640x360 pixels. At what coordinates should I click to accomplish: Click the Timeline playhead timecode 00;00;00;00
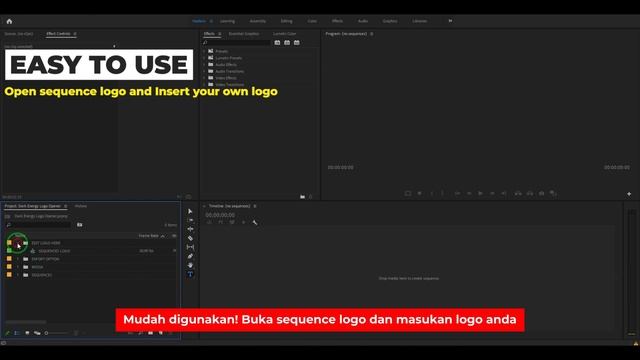pos(220,215)
